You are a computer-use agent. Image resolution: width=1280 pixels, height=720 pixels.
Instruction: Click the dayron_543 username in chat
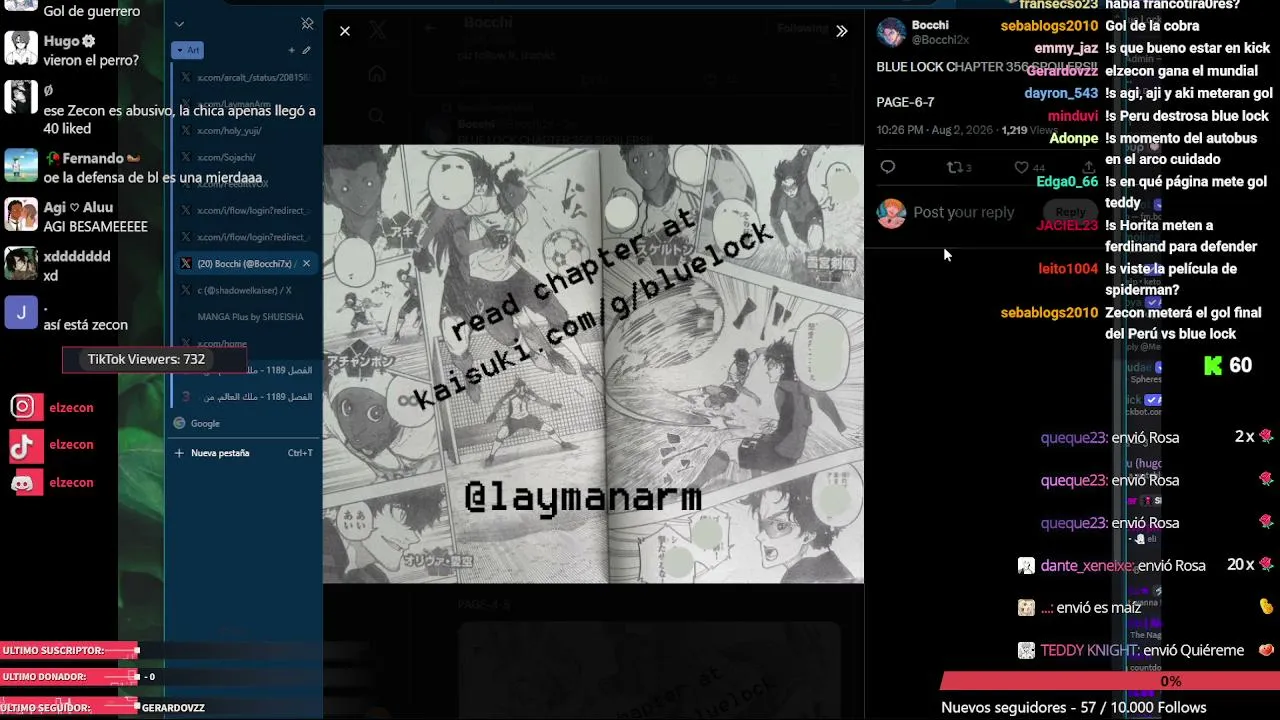pos(1061,93)
